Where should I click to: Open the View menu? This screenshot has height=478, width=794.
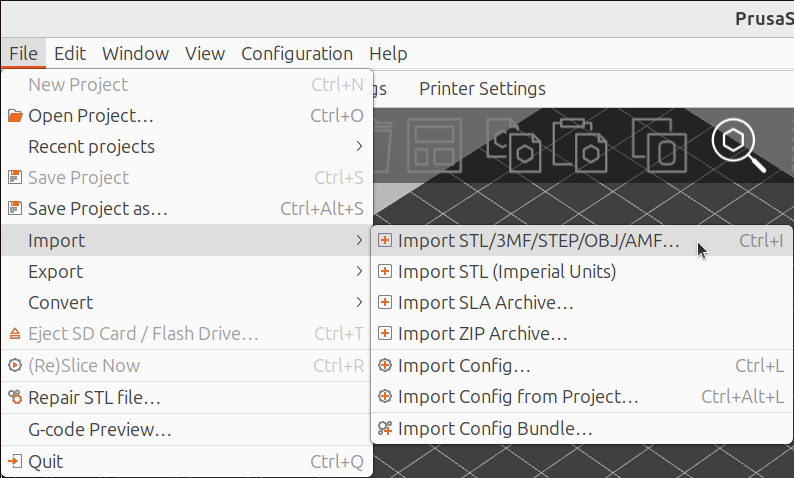[205, 53]
